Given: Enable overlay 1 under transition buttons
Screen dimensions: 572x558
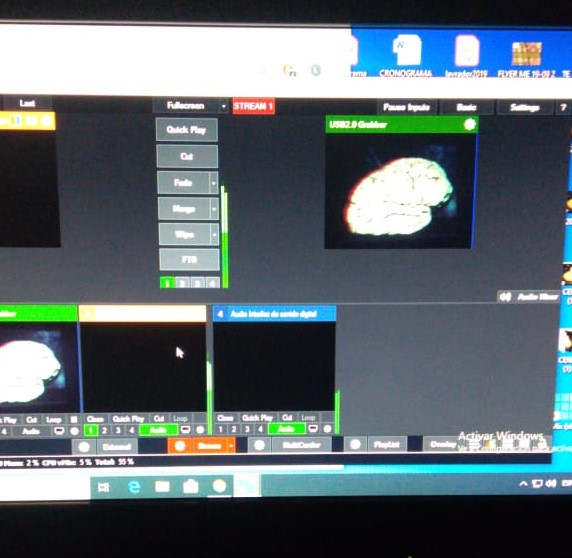Looking at the screenshot, I should pos(167,283).
